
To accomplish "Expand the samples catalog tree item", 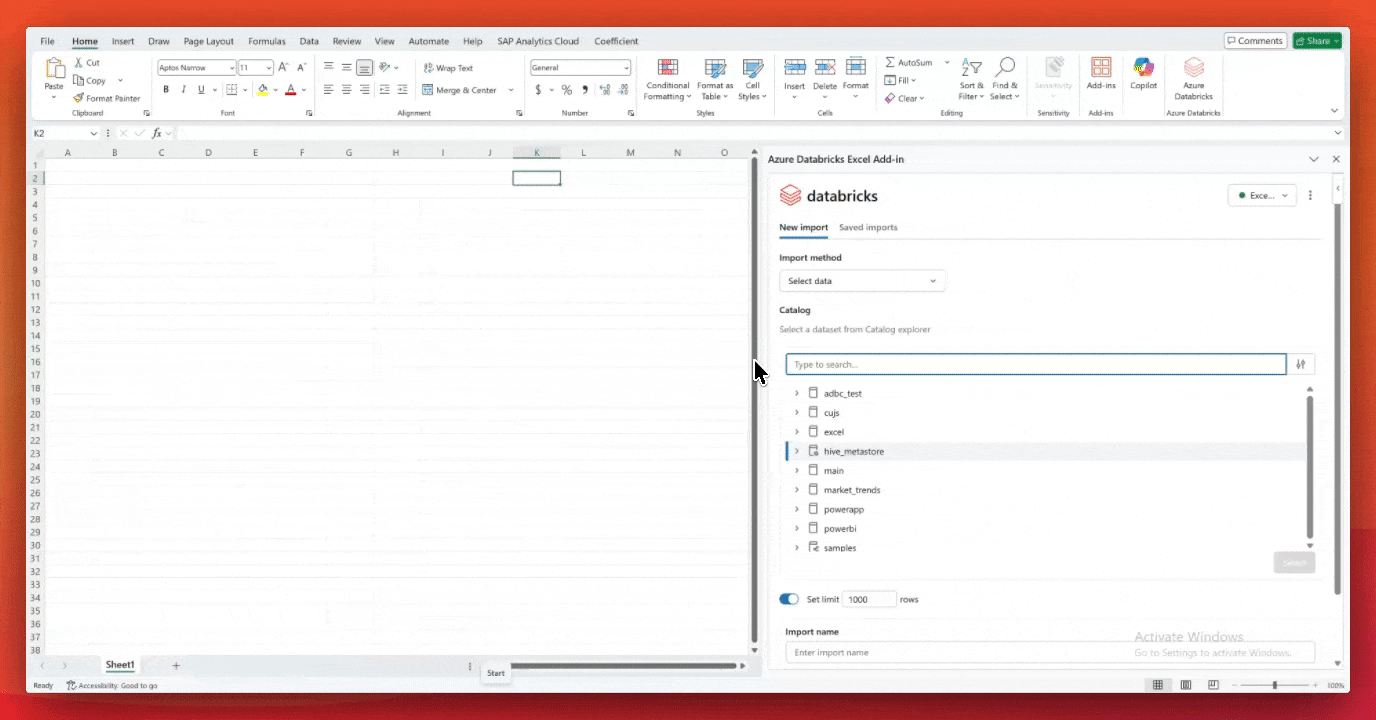I will tap(797, 548).
